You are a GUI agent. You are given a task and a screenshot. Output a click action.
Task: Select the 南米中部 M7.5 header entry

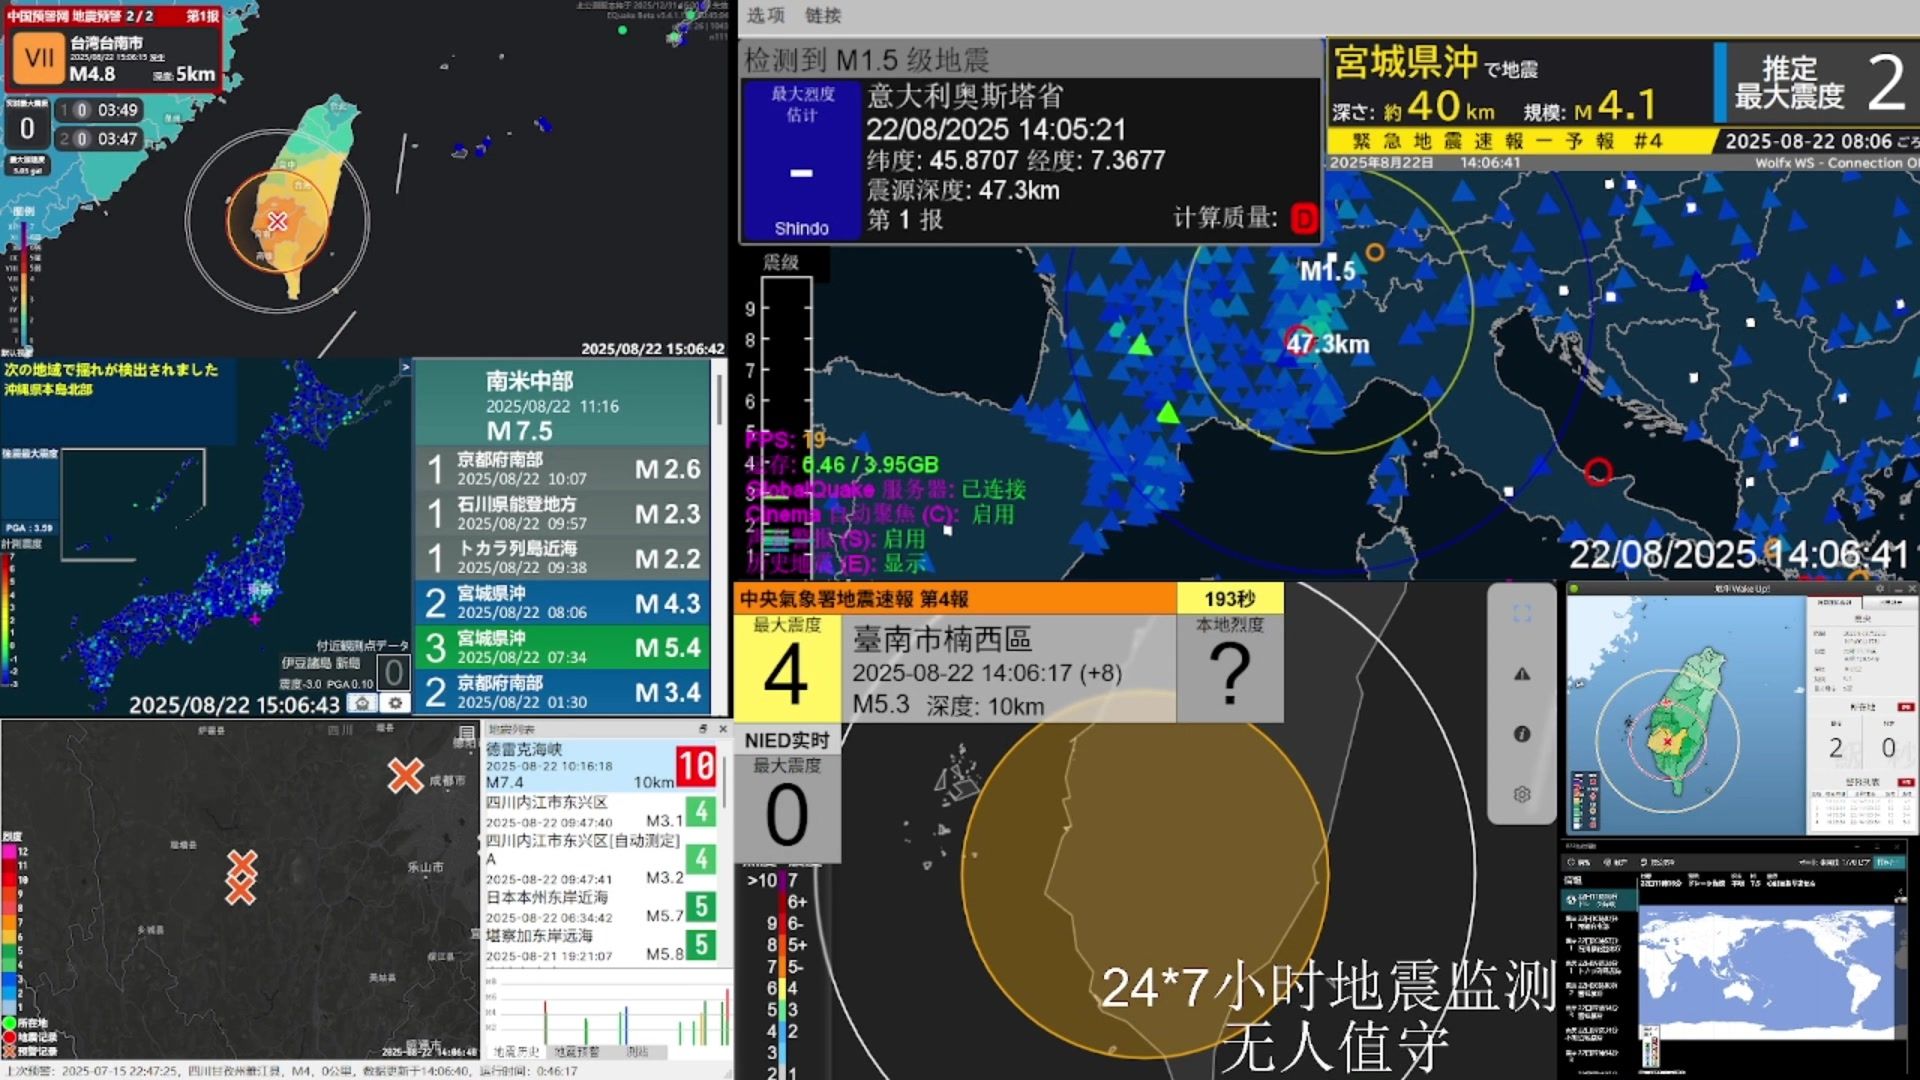tap(562, 403)
